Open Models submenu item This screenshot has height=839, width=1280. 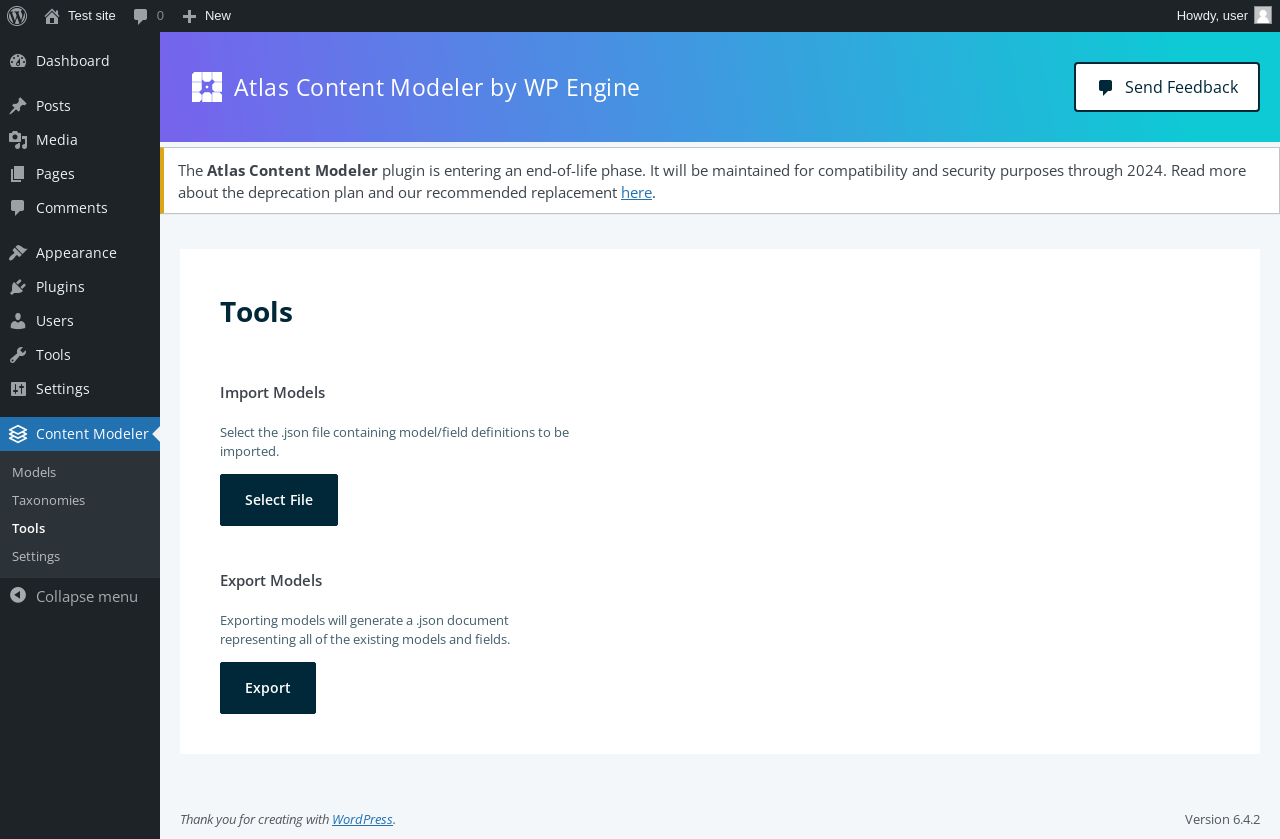click(34, 472)
